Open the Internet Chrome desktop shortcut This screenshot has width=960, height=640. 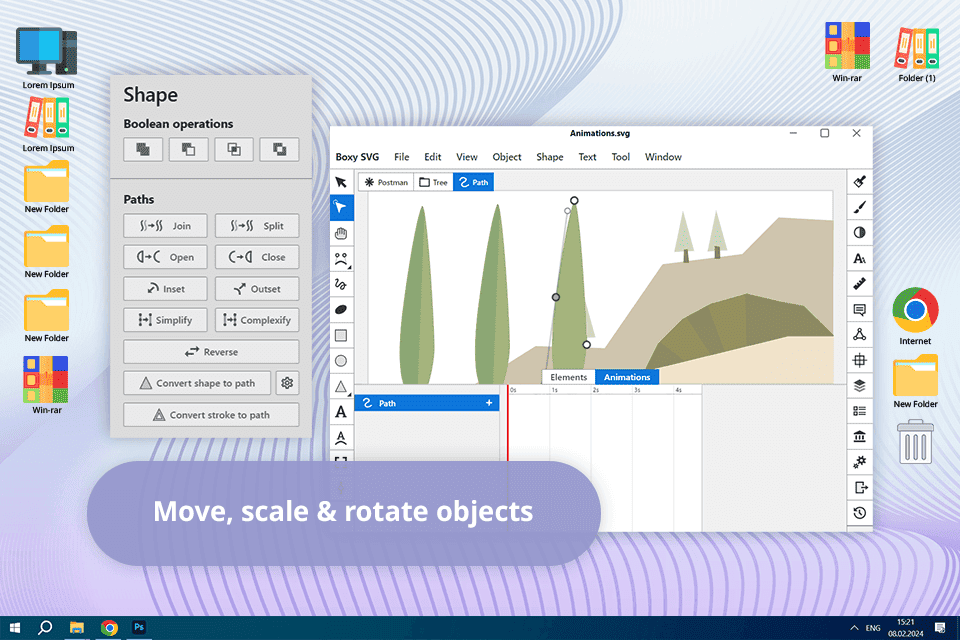915,316
